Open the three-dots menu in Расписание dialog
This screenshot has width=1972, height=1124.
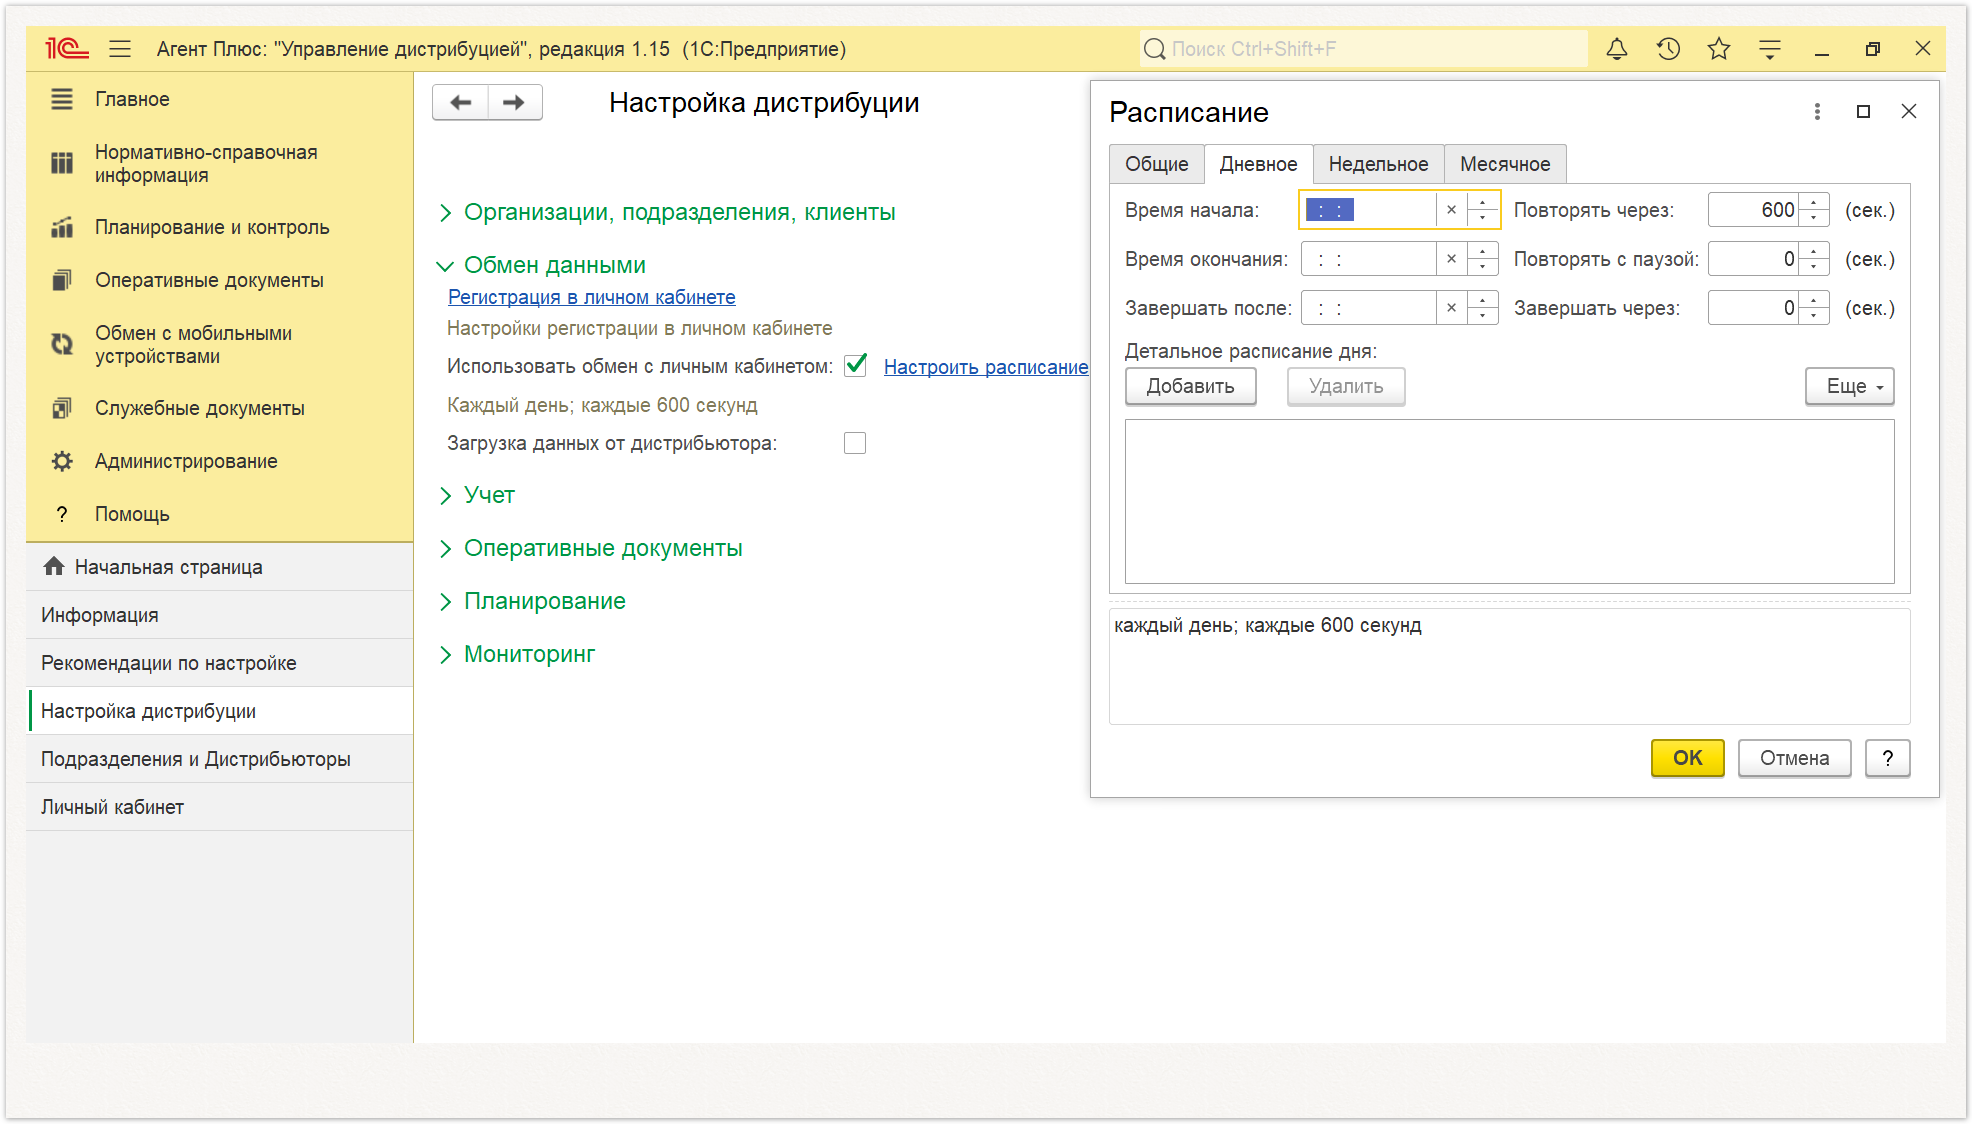click(x=1817, y=112)
